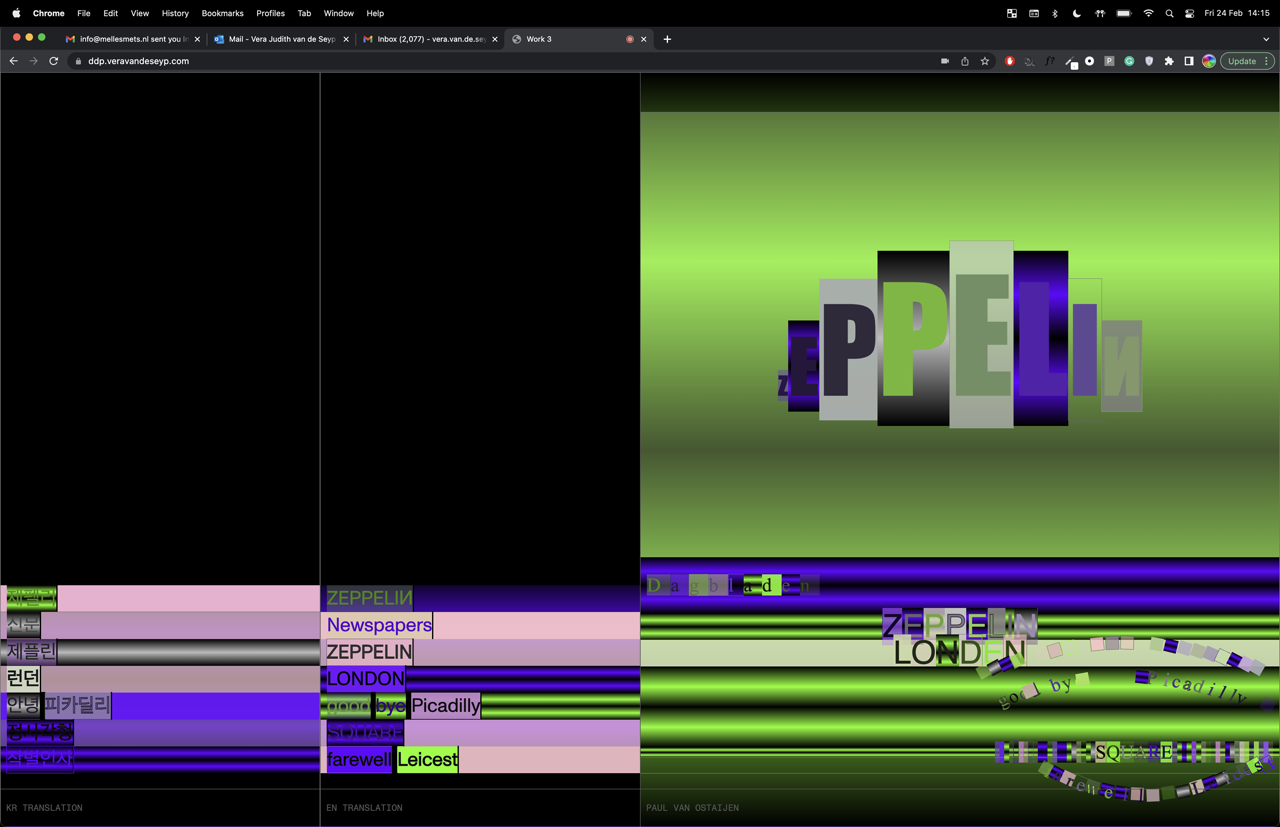Viewport: 1280px width, 827px height.
Task: Toggle the Chrome side panel
Action: [1189, 61]
